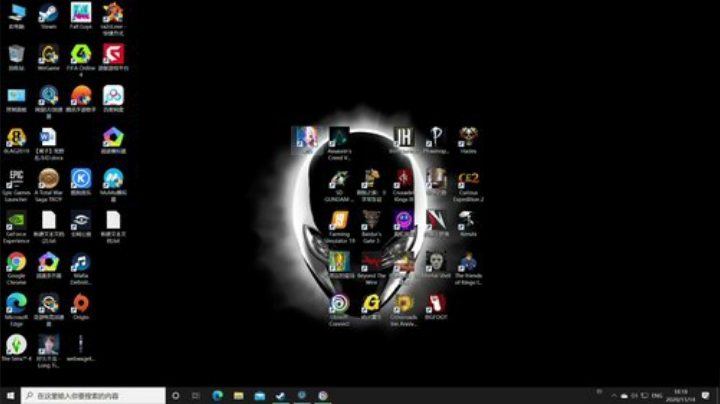Launch Crossroads Inn Anniversary shortcut
Image resolution: width=720 pixels, height=404 pixels.
pyautogui.click(x=404, y=310)
